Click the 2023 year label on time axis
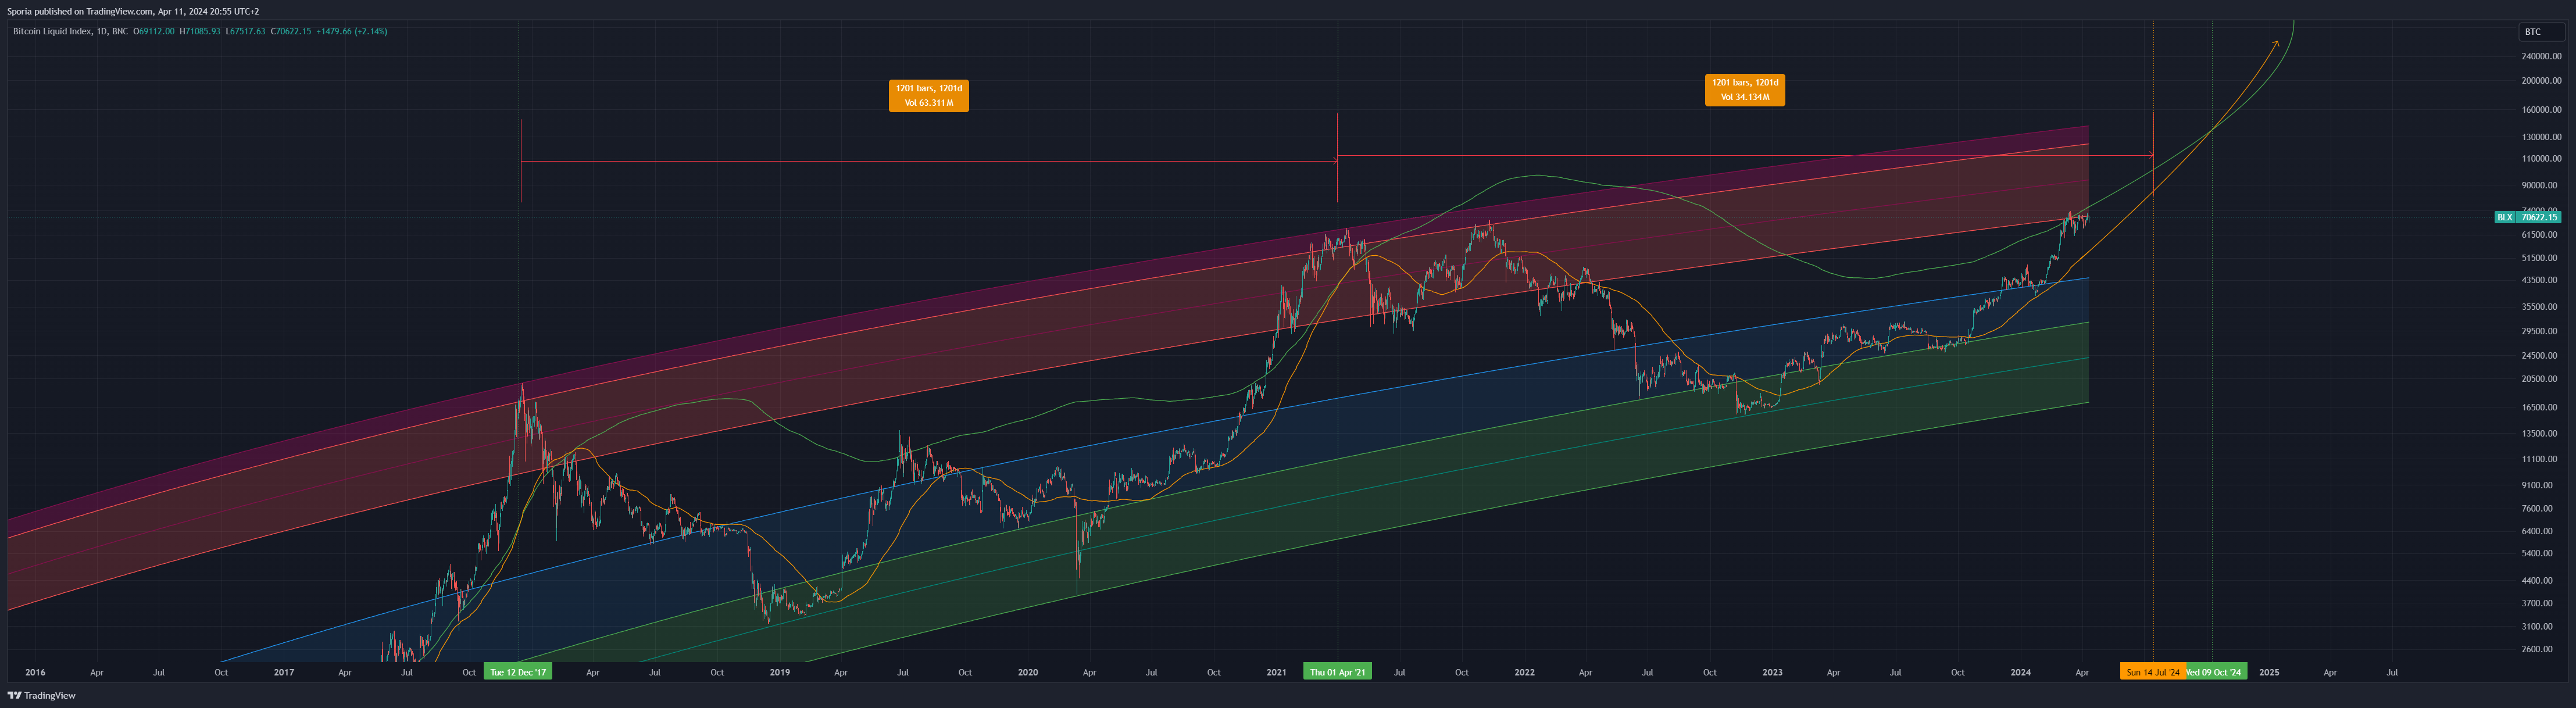This screenshot has width=2576, height=708. tap(1772, 672)
